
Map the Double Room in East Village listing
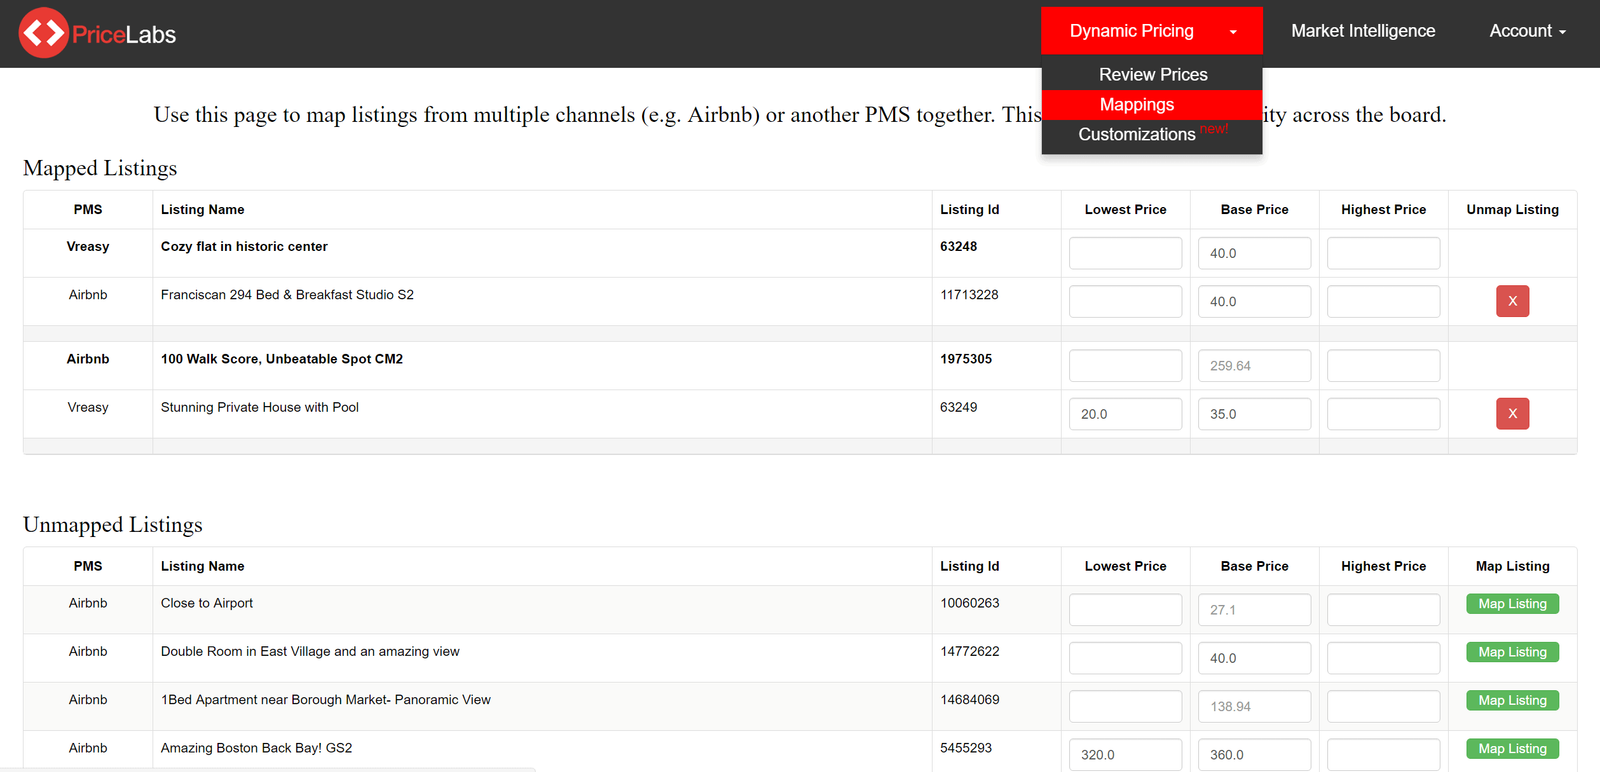pos(1512,652)
